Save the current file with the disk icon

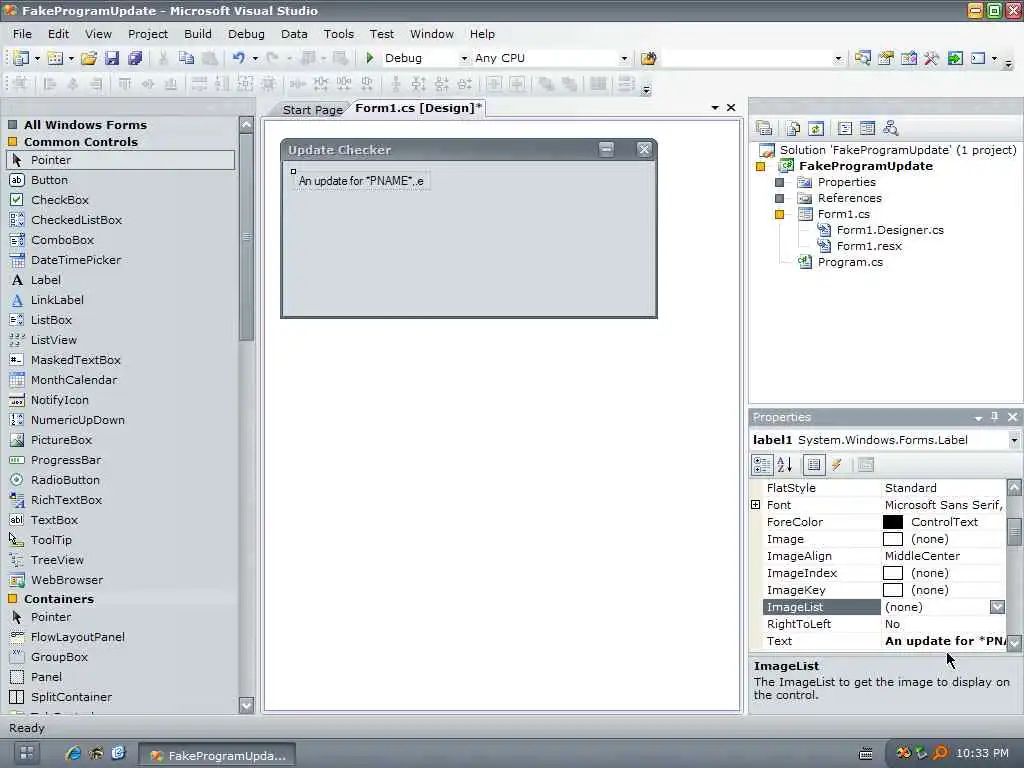(x=112, y=58)
